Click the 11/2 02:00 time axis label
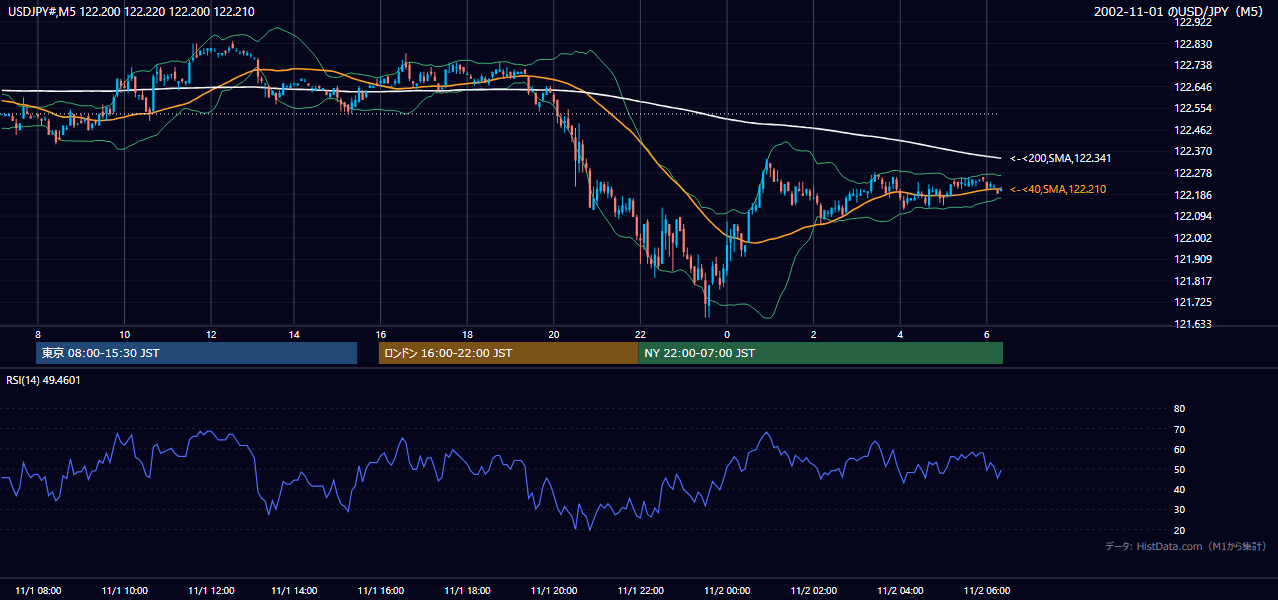Screen dimensions: 1278x600 point(813,590)
